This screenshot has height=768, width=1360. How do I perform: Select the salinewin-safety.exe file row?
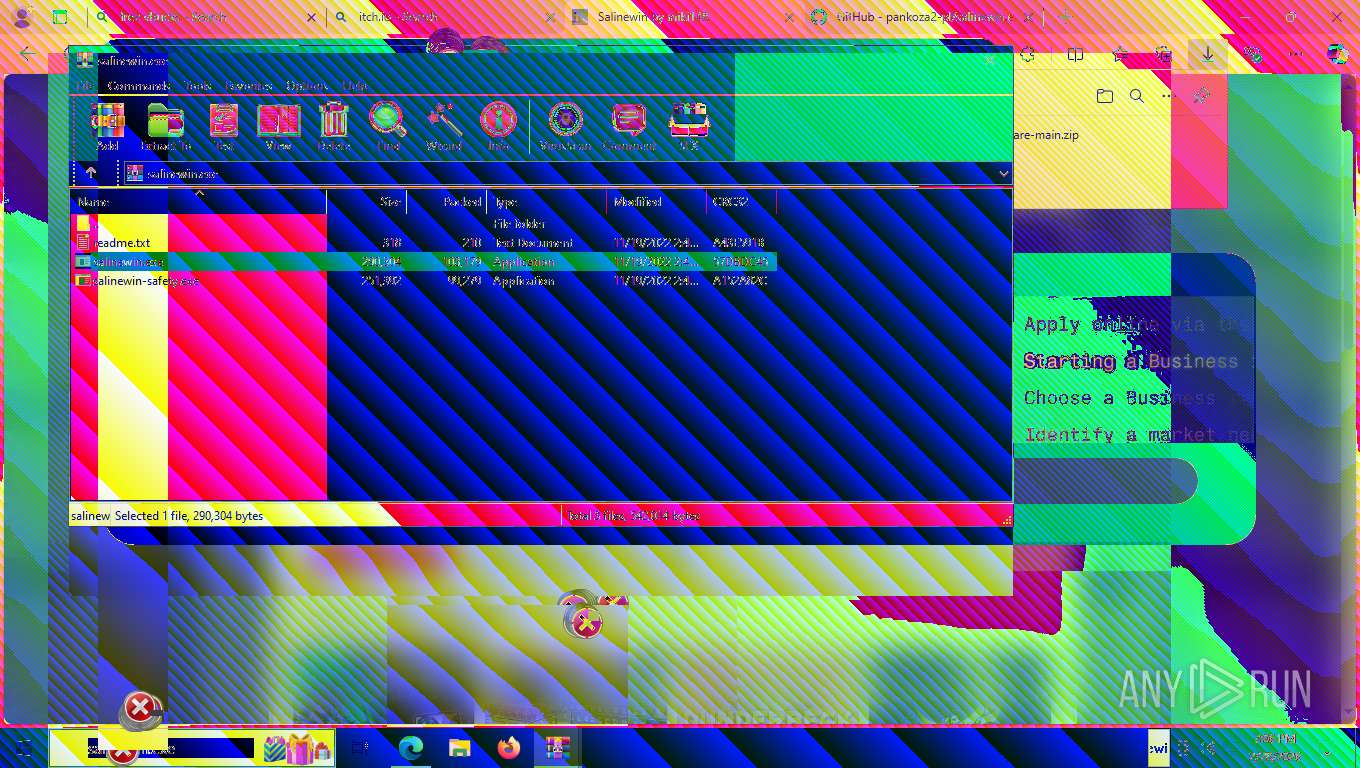coord(424,281)
